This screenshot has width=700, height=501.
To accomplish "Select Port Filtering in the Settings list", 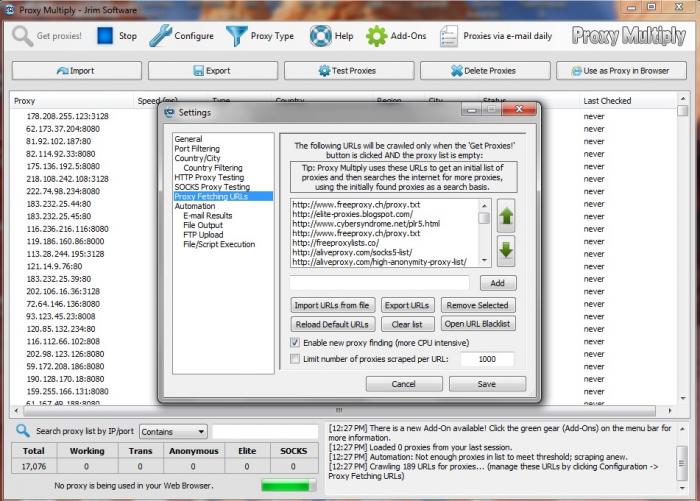I will pos(197,148).
